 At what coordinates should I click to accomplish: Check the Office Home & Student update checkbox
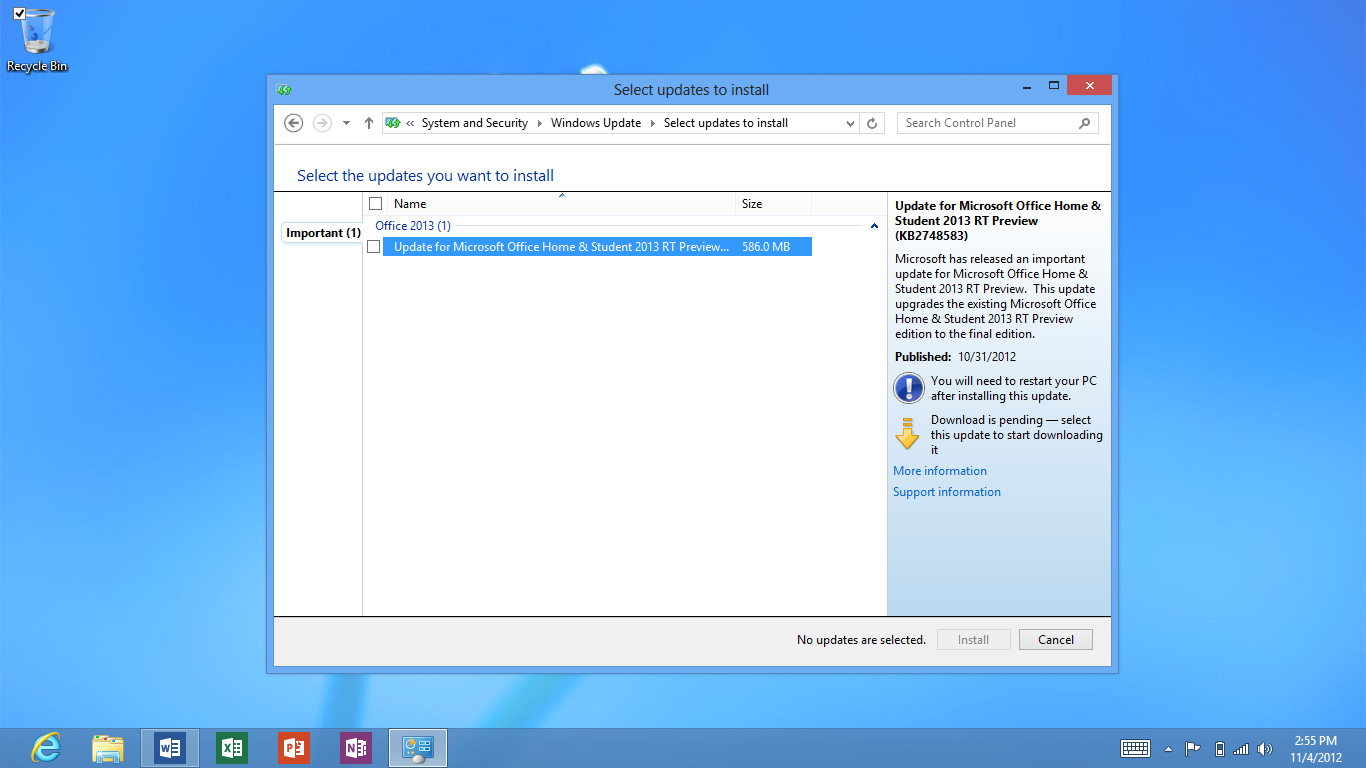pos(374,247)
